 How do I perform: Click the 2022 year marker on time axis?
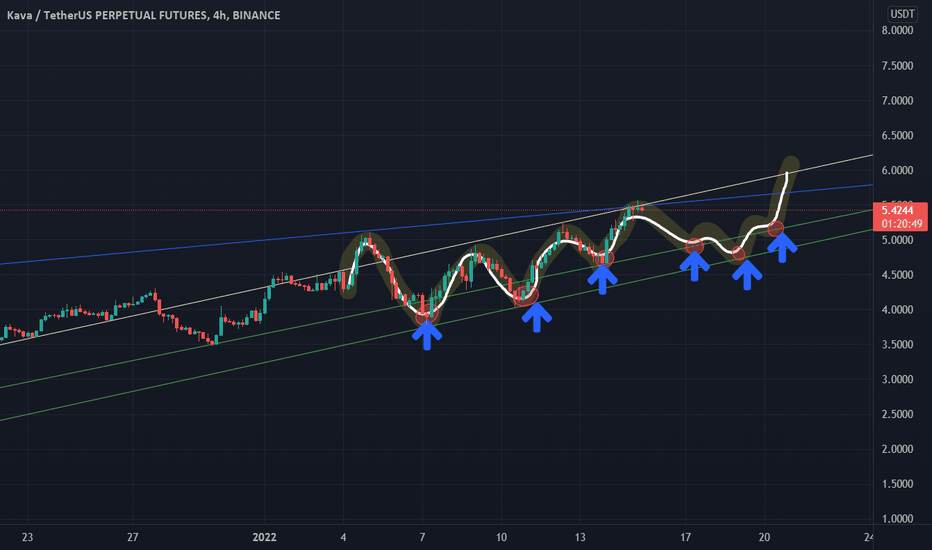coord(265,538)
